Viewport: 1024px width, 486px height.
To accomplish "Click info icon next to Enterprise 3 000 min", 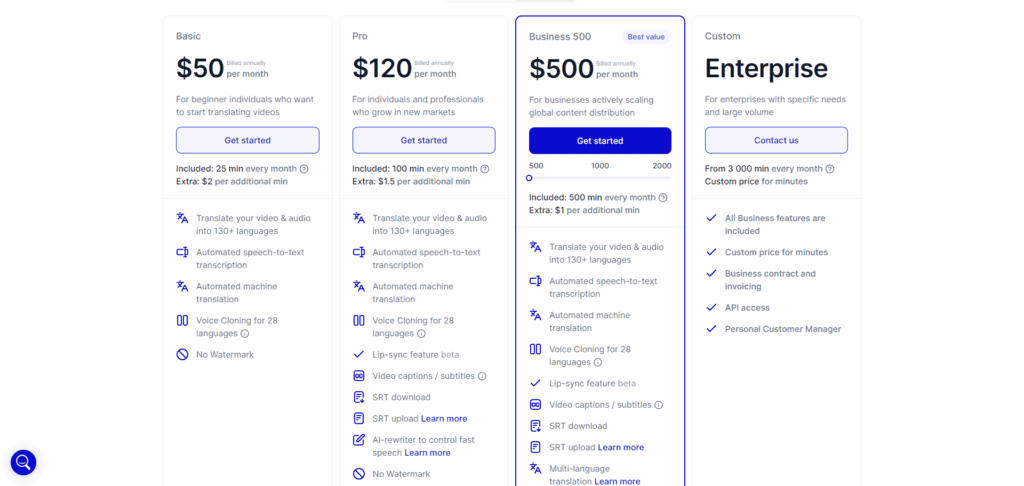I will pyautogui.click(x=830, y=169).
